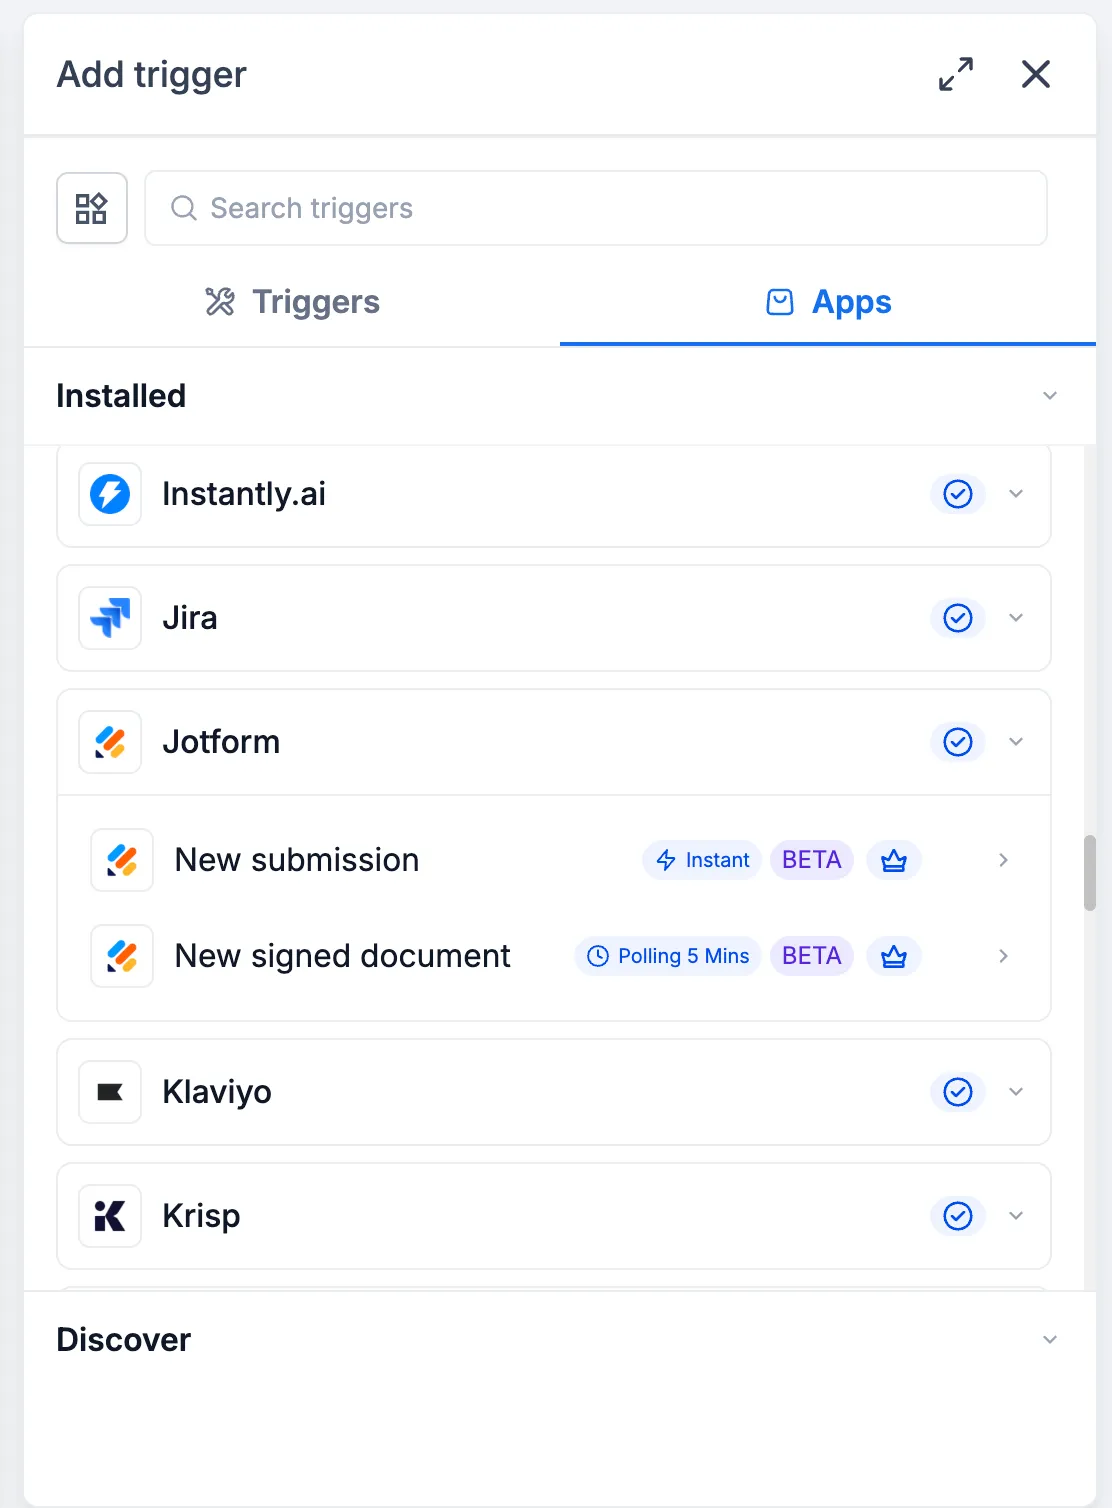
Task: Click the bag icon on Apps tab
Action: pos(780,302)
